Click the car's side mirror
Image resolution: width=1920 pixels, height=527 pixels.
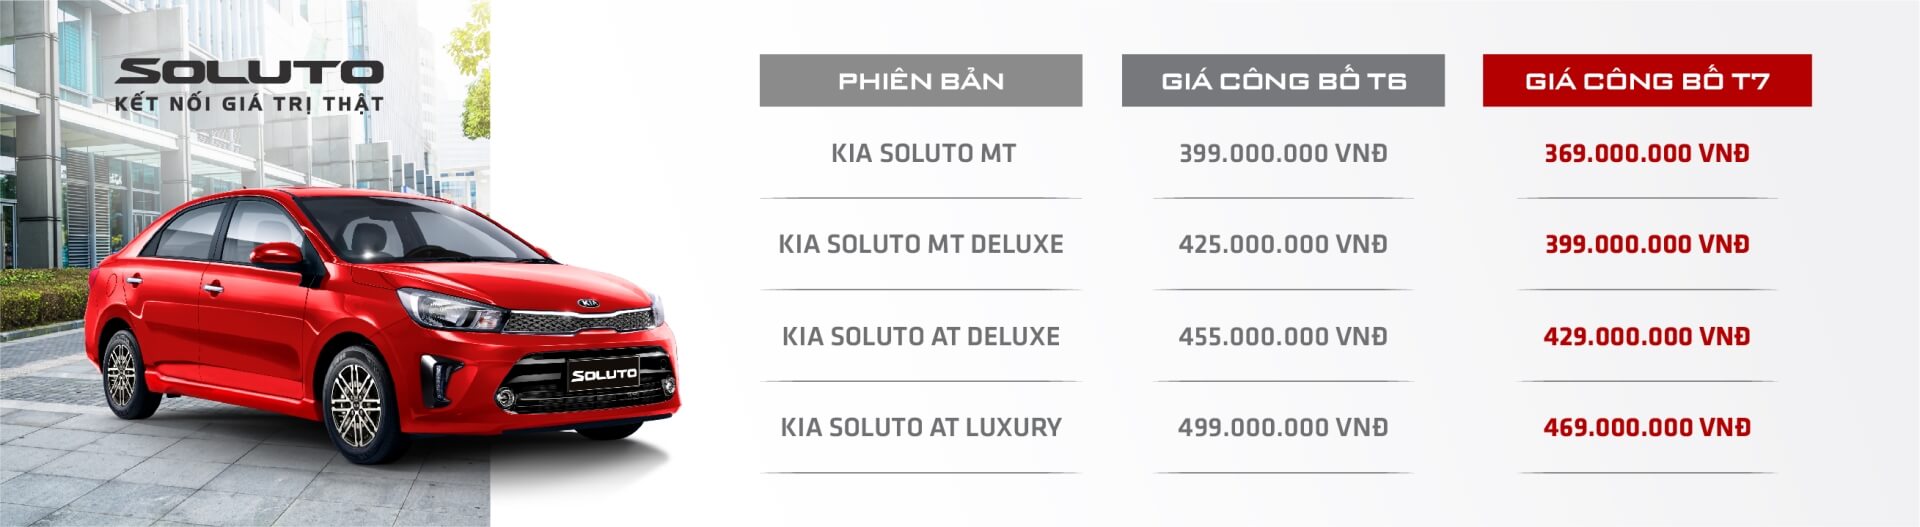276,255
